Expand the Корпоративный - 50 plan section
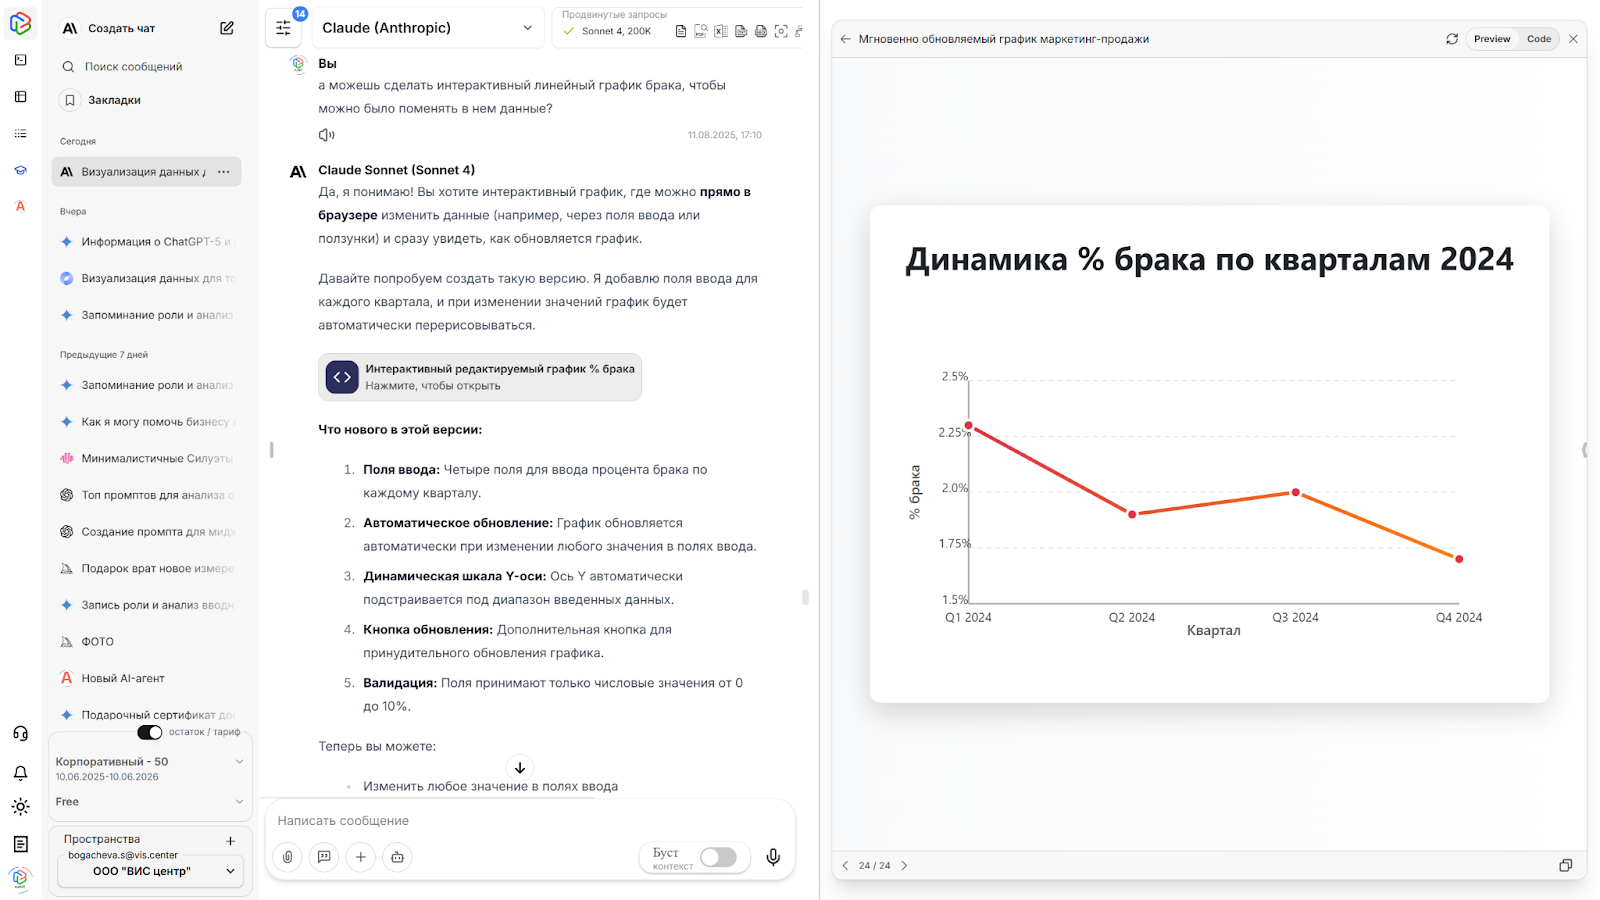 239,762
